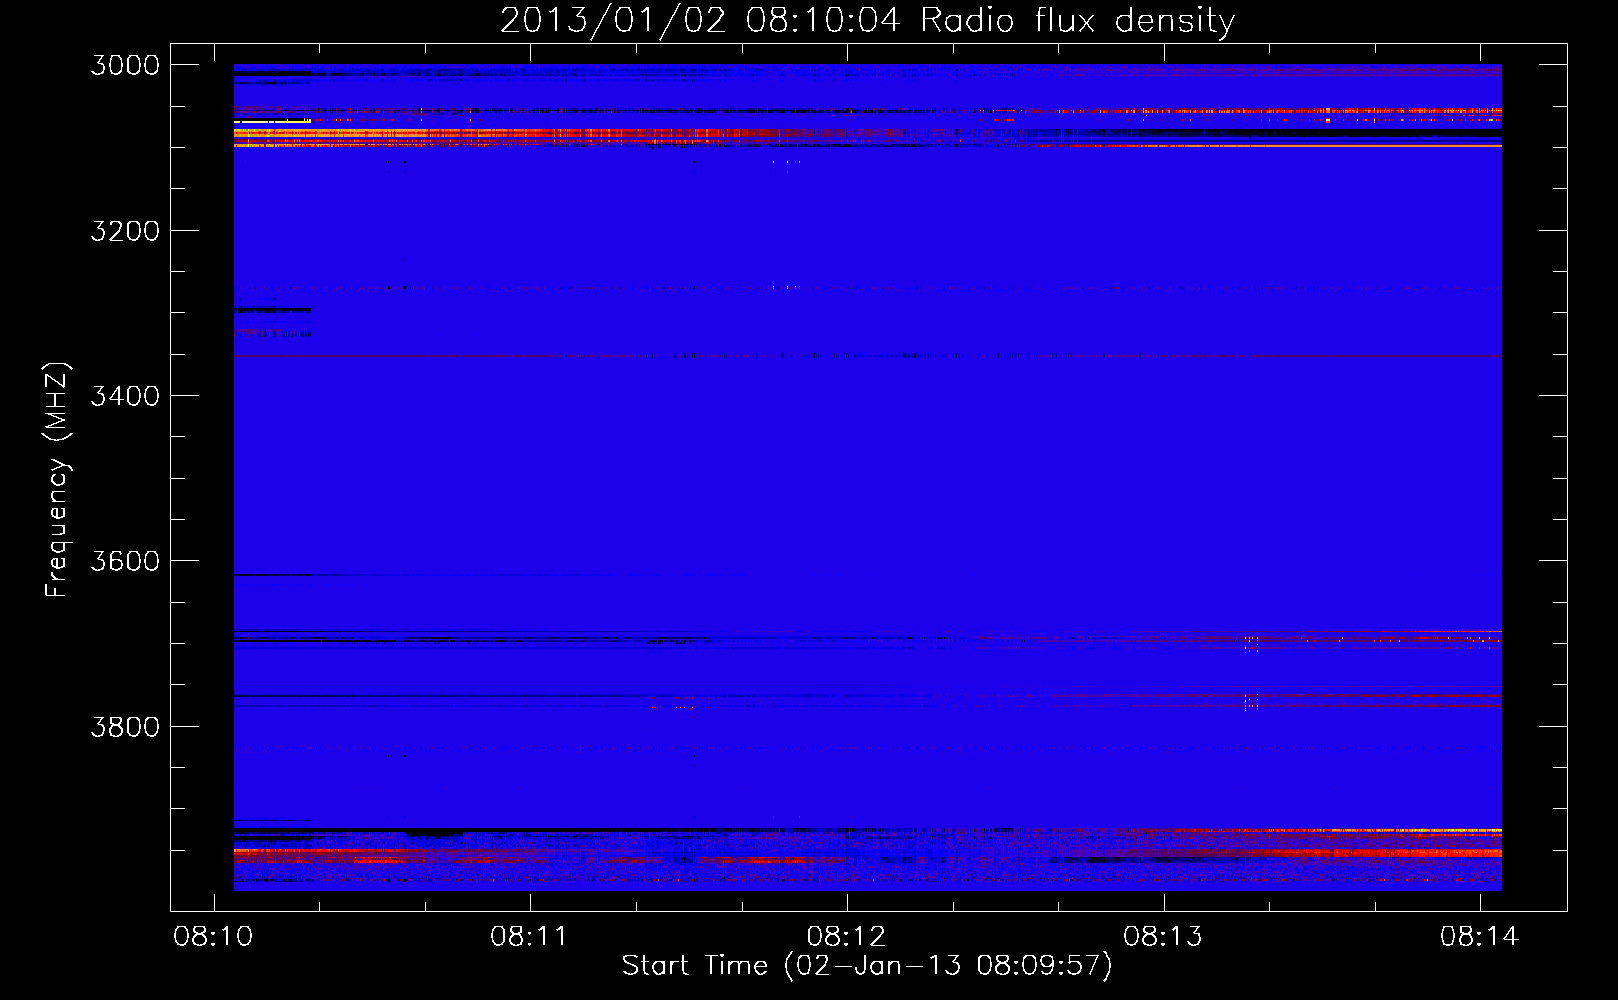The width and height of the screenshot is (1618, 1000).
Task: Click the 3200 frequency tick label
Action: tap(125, 231)
